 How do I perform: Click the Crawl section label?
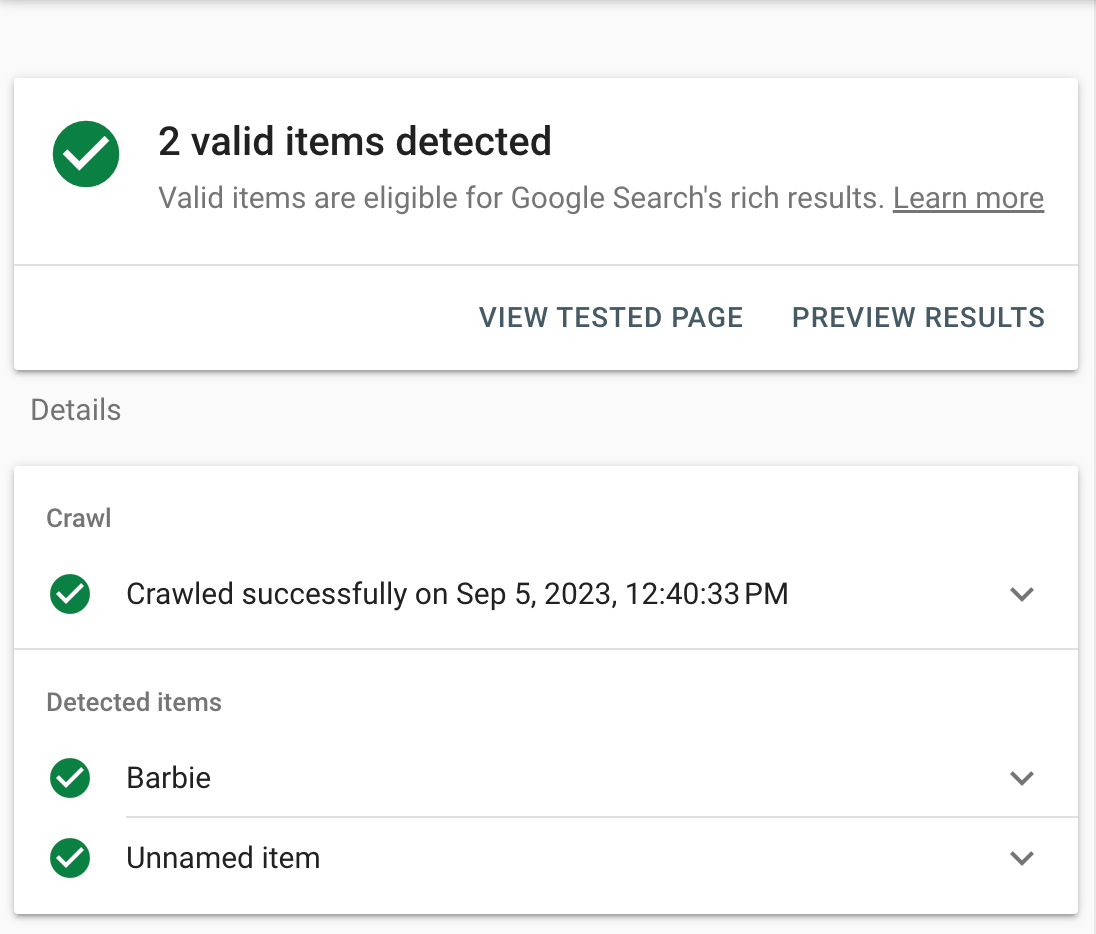[x=78, y=518]
